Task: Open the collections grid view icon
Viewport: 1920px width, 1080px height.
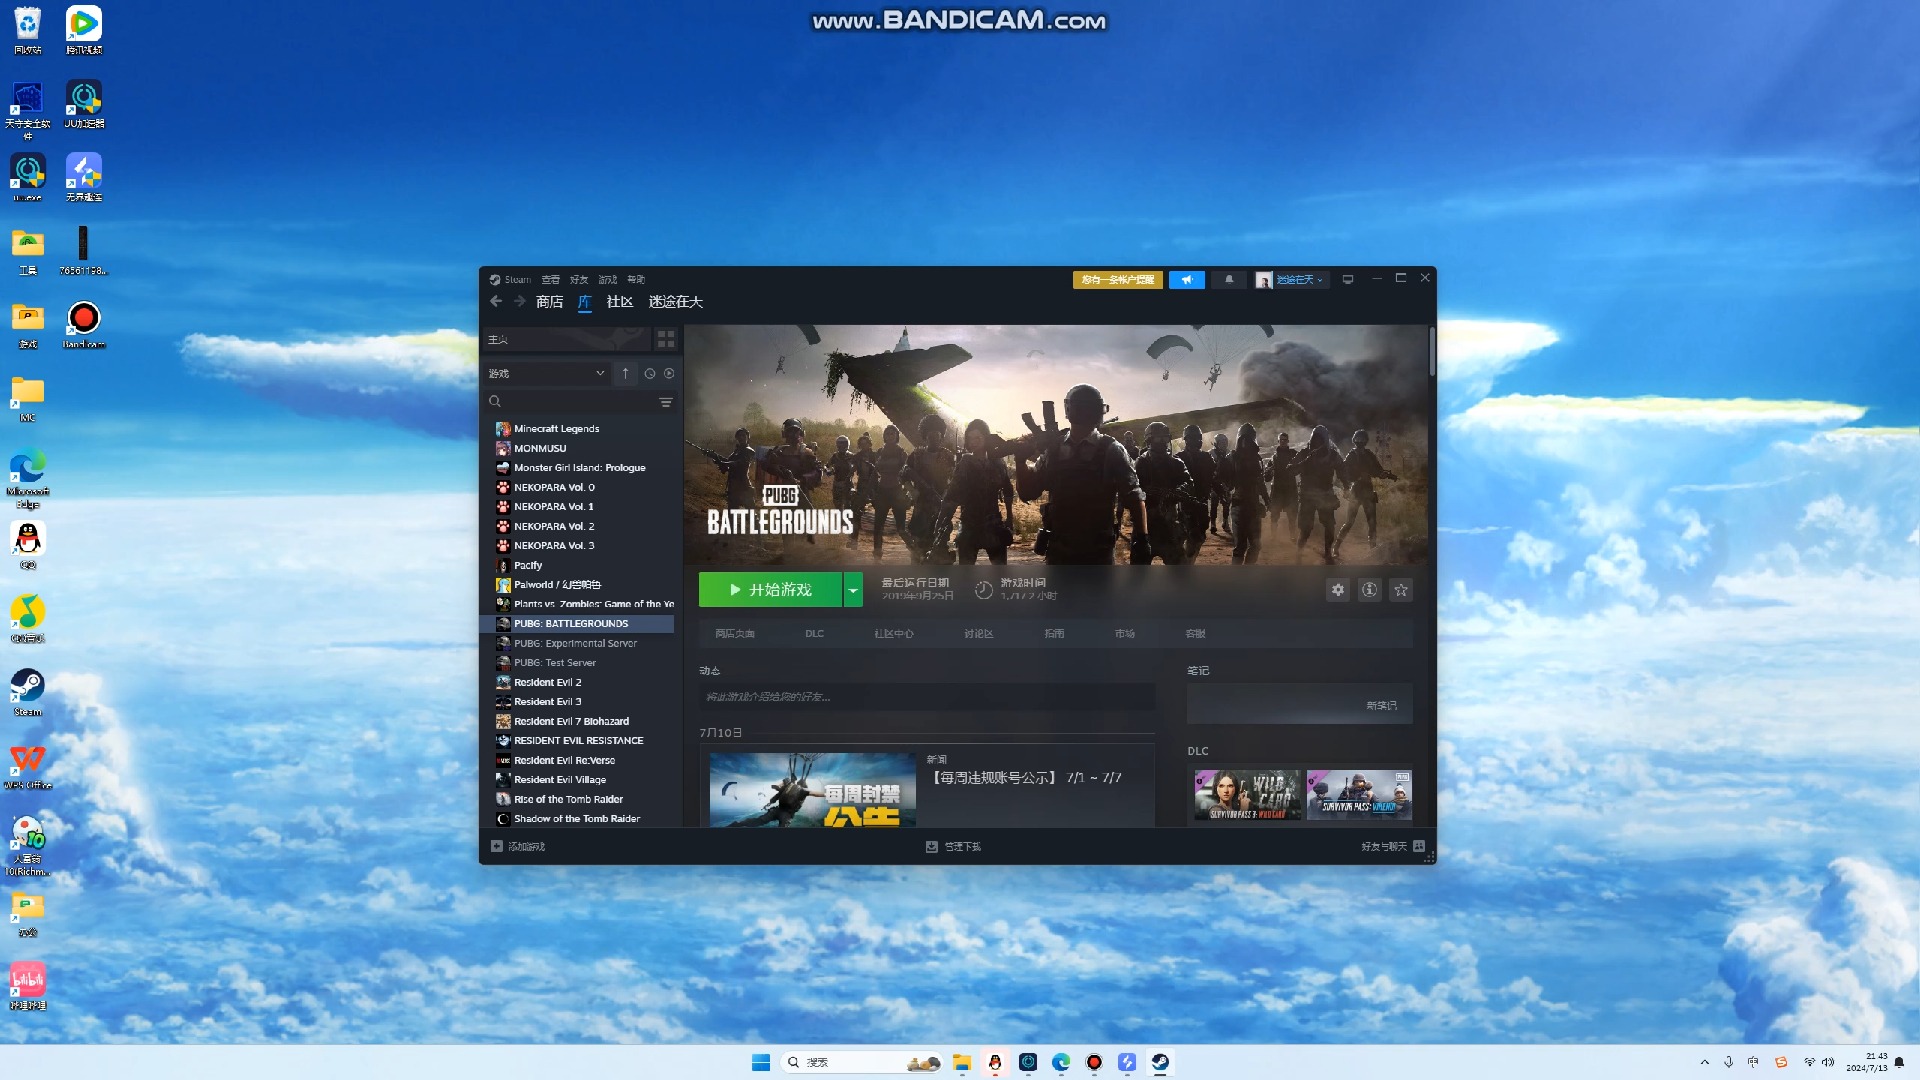Action: 666,339
